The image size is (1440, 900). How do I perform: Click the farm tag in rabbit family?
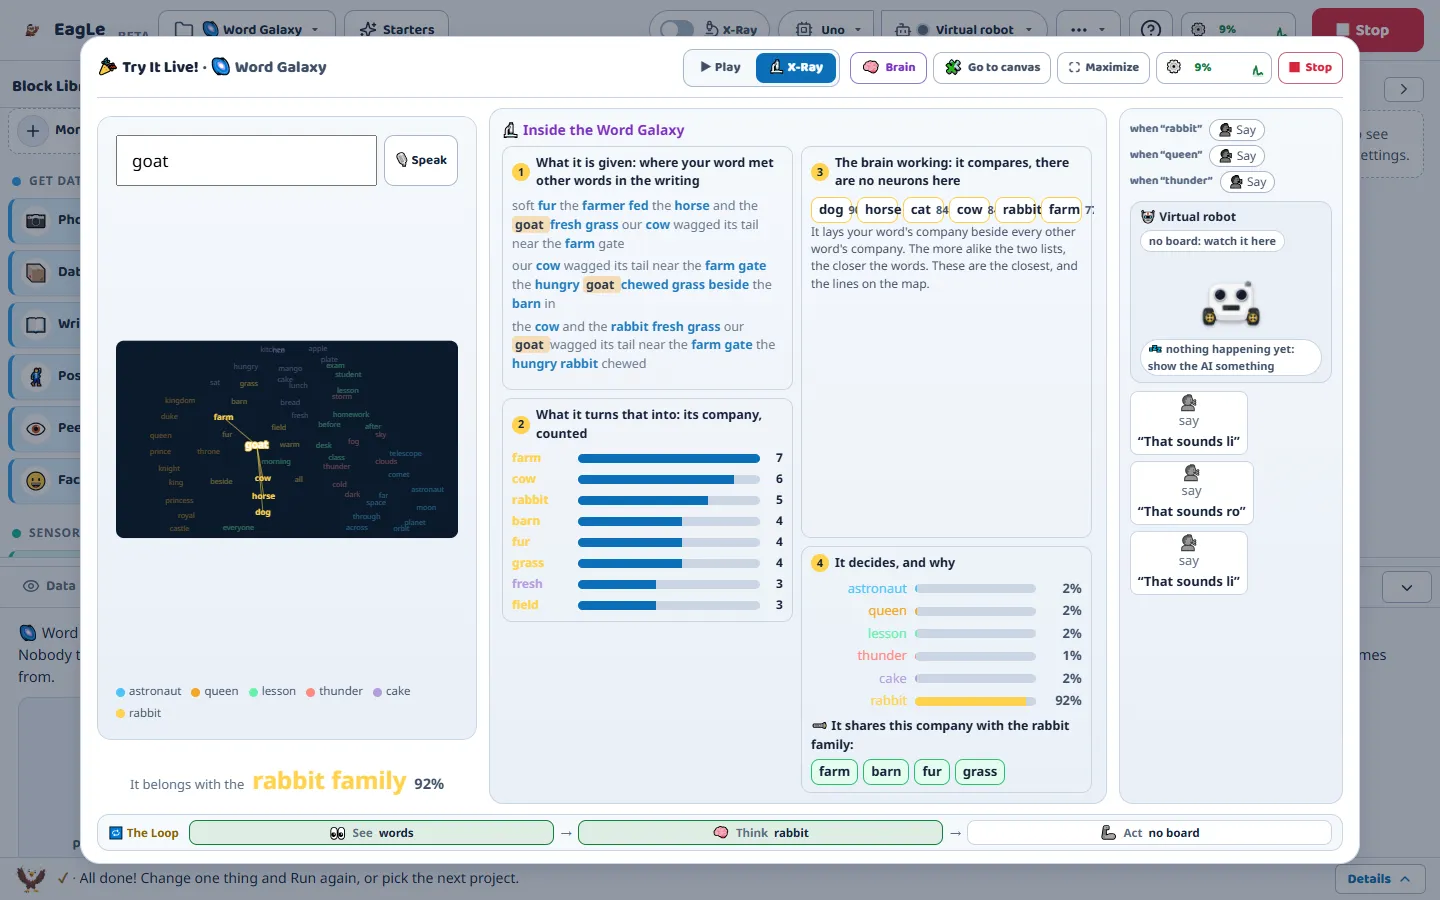click(834, 772)
